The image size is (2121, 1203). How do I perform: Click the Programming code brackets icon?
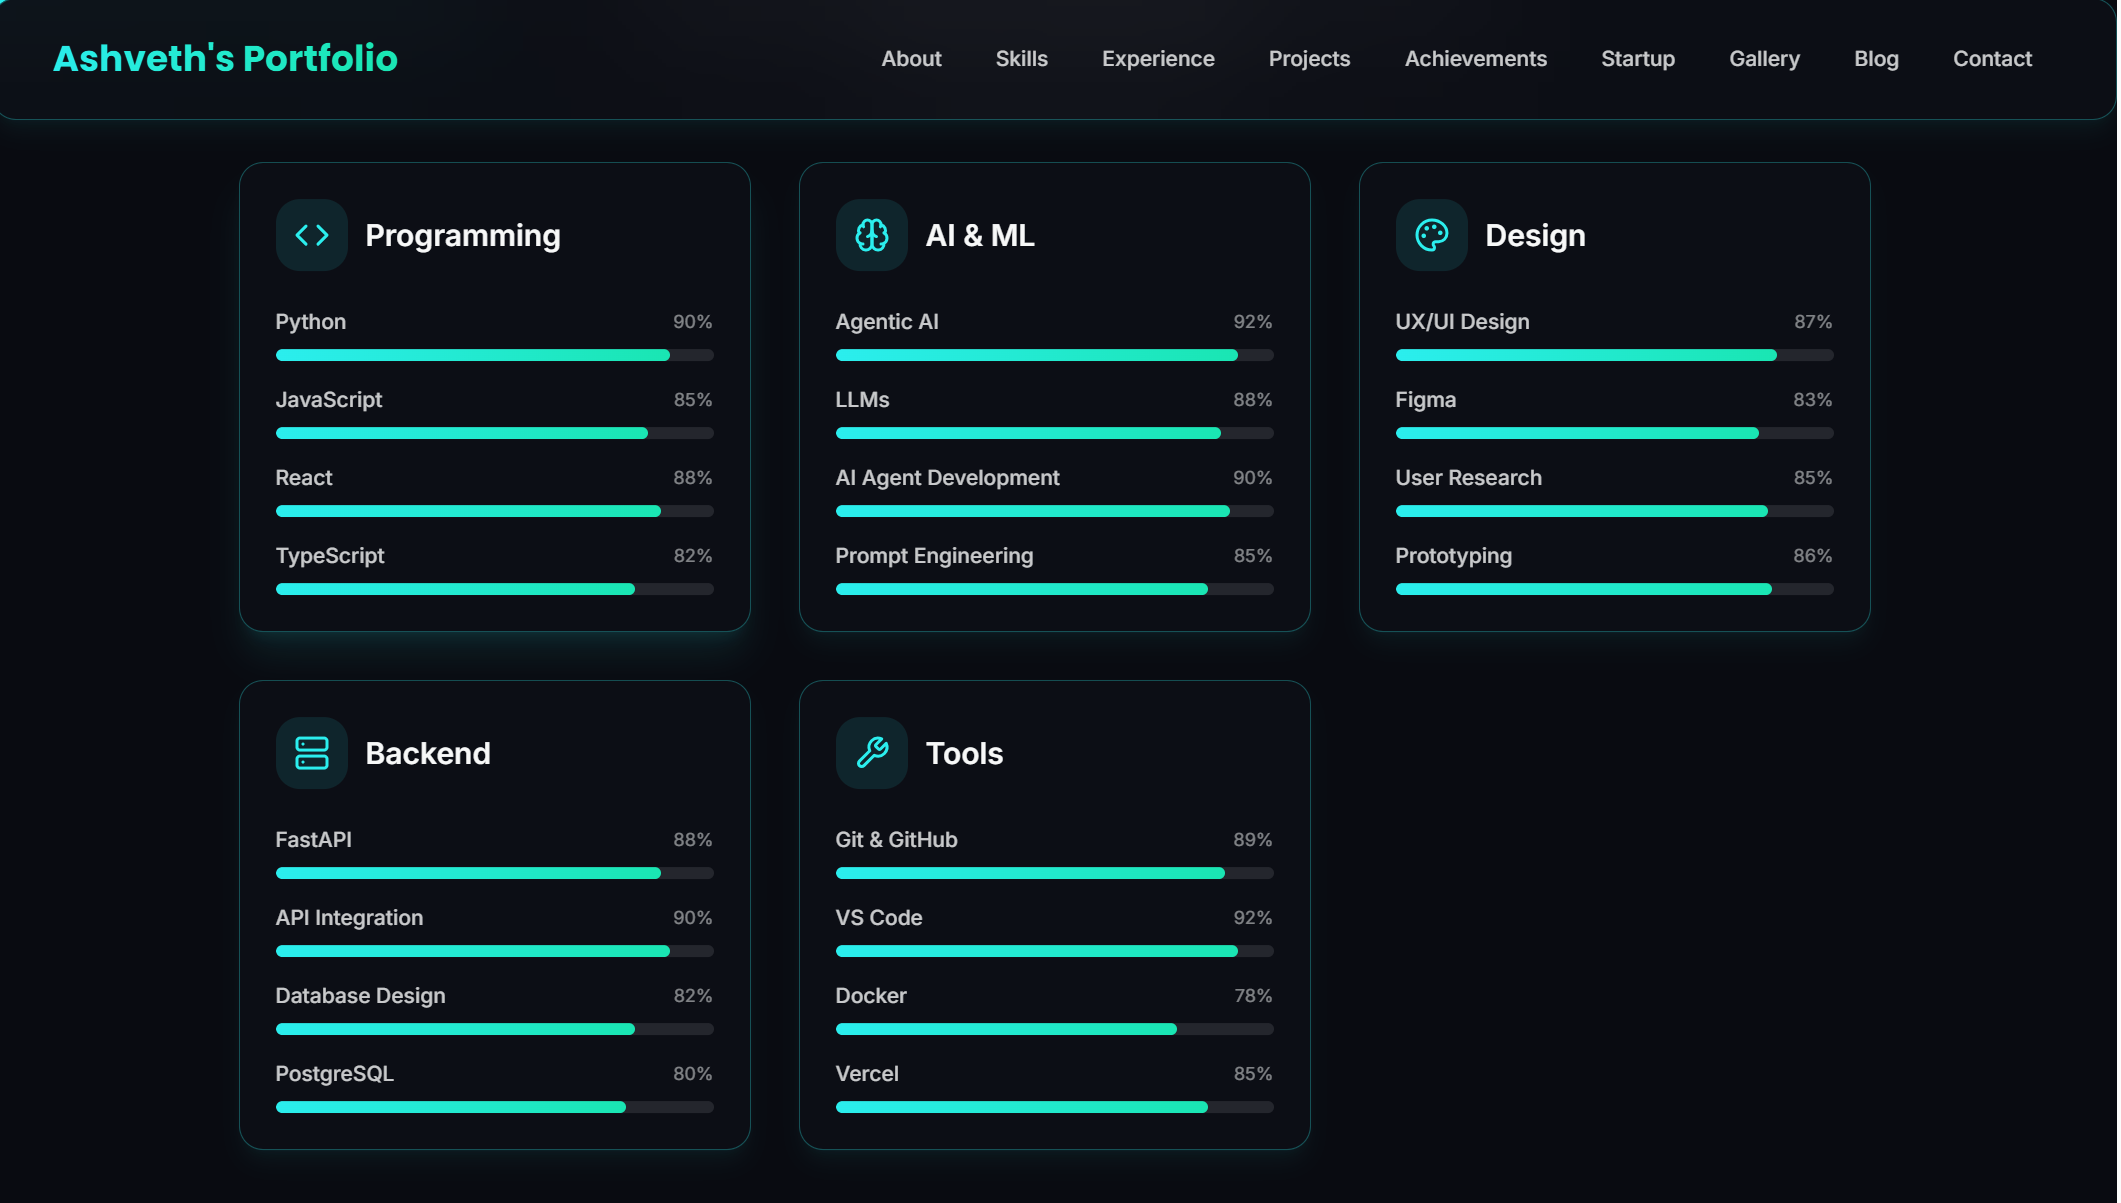coord(312,235)
